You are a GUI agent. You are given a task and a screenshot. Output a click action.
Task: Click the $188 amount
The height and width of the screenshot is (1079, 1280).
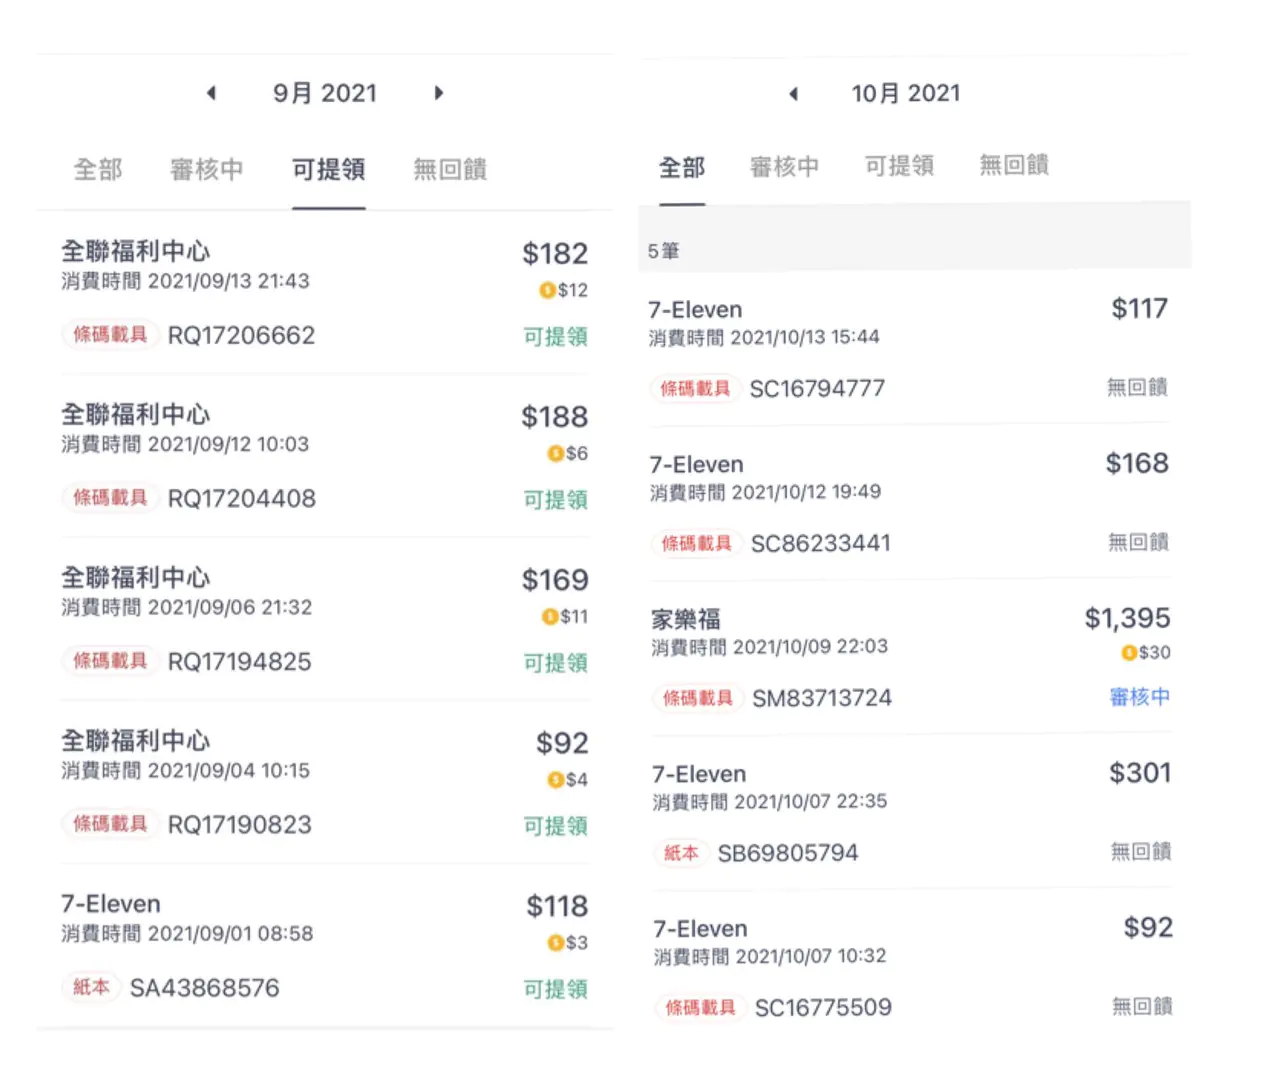[555, 417]
